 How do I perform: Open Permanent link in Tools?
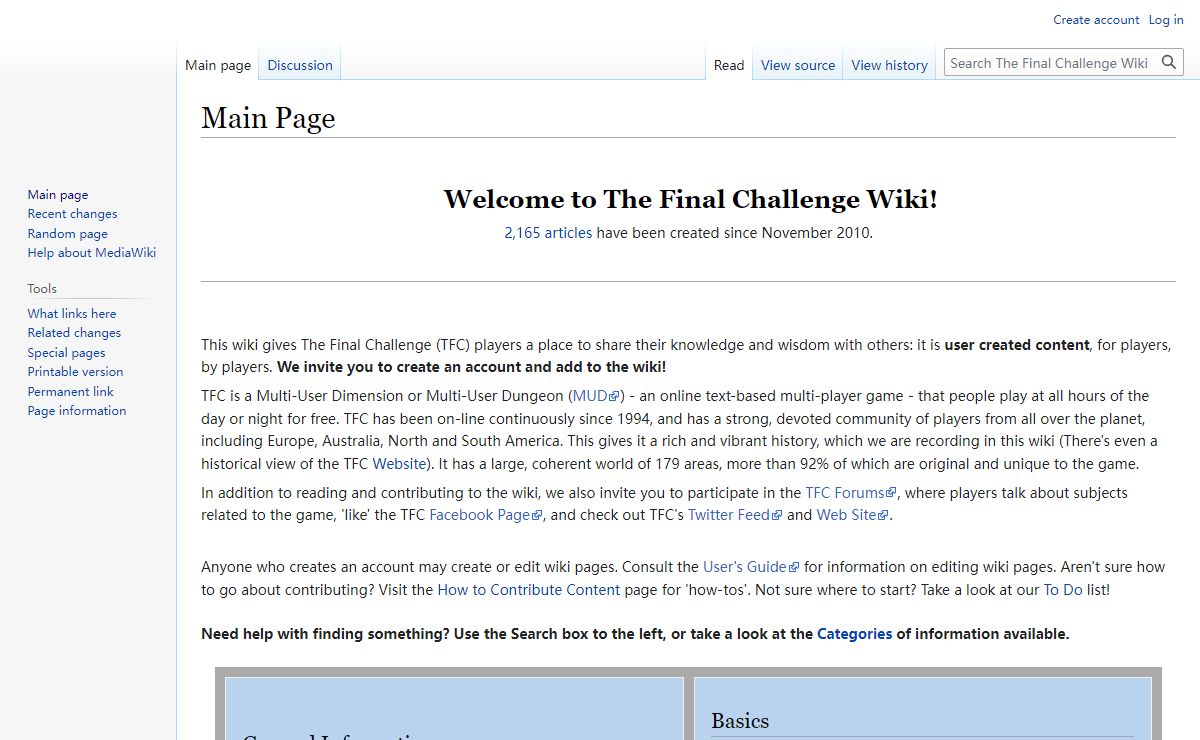pyautogui.click(x=71, y=392)
